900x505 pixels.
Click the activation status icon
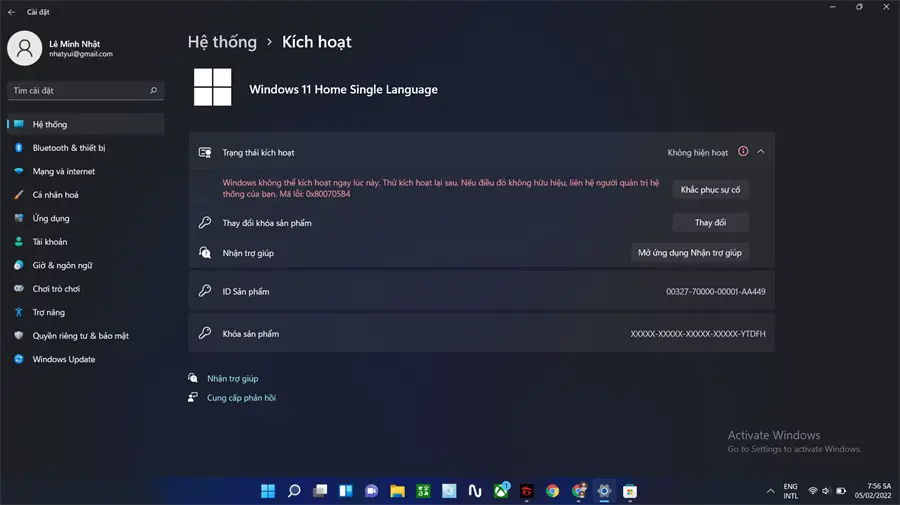point(205,152)
